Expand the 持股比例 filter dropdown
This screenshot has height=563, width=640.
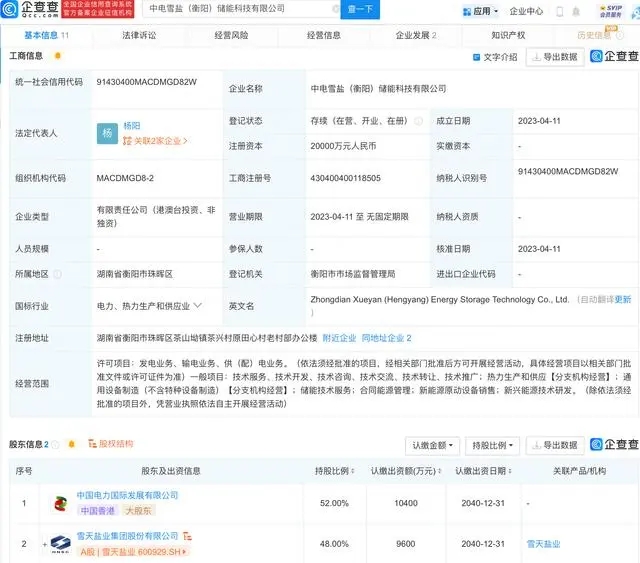click(x=493, y=444)
